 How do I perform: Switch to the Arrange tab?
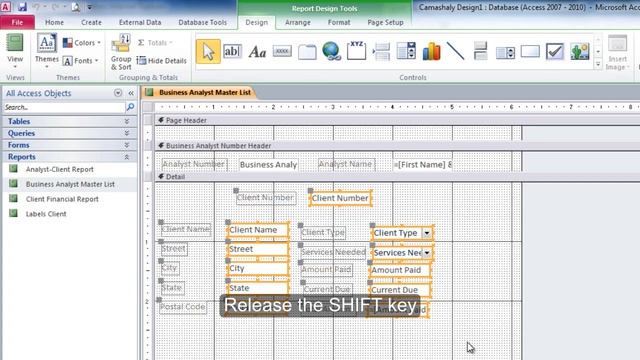pos(298,22)
